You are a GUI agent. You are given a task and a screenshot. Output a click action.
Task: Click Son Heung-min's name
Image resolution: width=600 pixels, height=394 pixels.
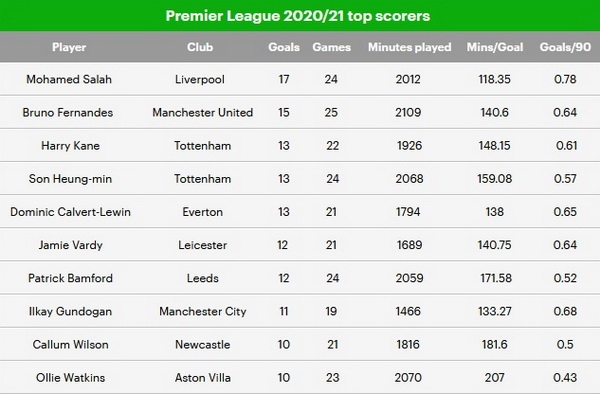[70, 179]
